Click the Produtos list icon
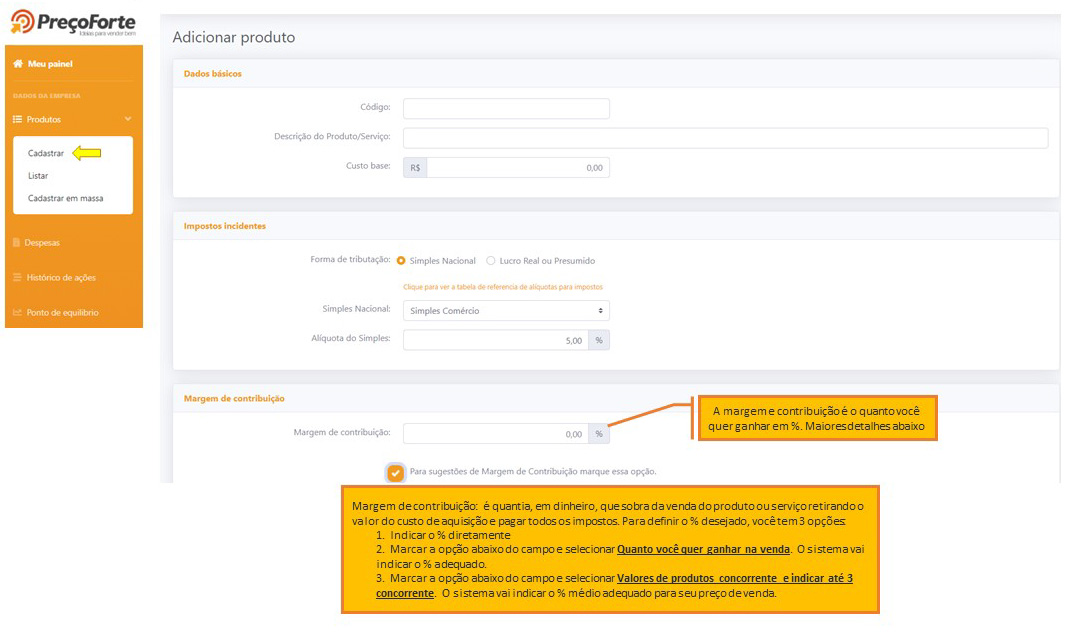The image size is (1081, 636). point(18,119)
